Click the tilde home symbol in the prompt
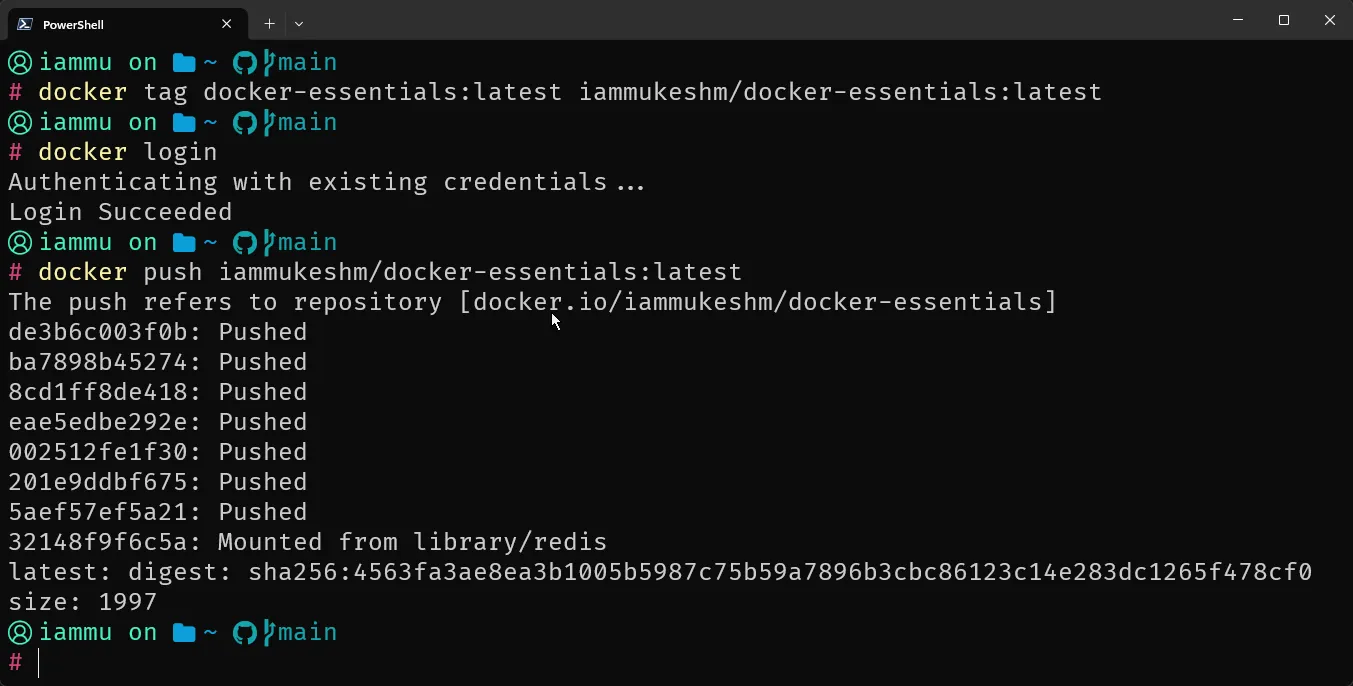1353x686 pixels. coord(211,61)
